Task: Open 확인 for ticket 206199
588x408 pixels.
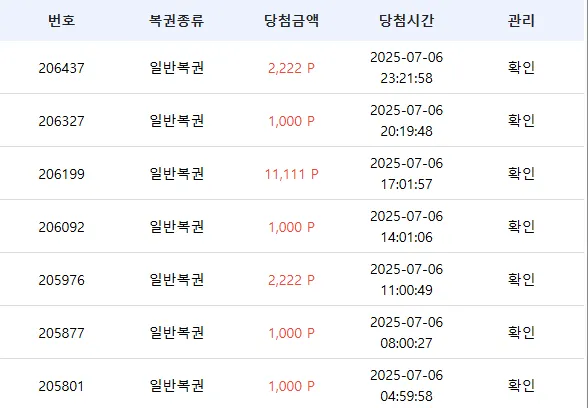Action: pyautogui.click(x=521, y=173)
